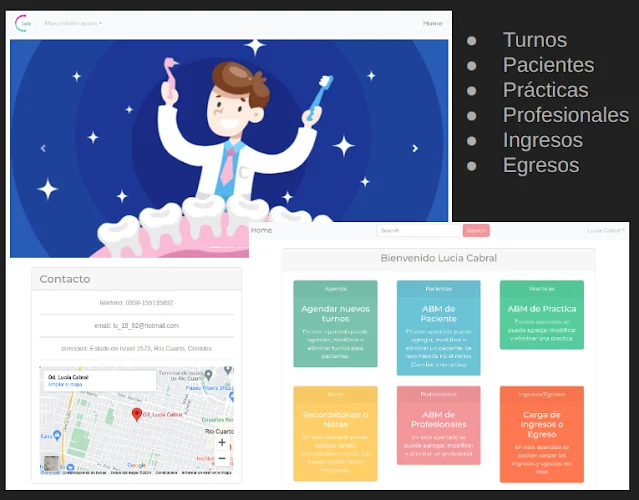Open the Lucia Cabral user dropdown

[x=606, y=231]
